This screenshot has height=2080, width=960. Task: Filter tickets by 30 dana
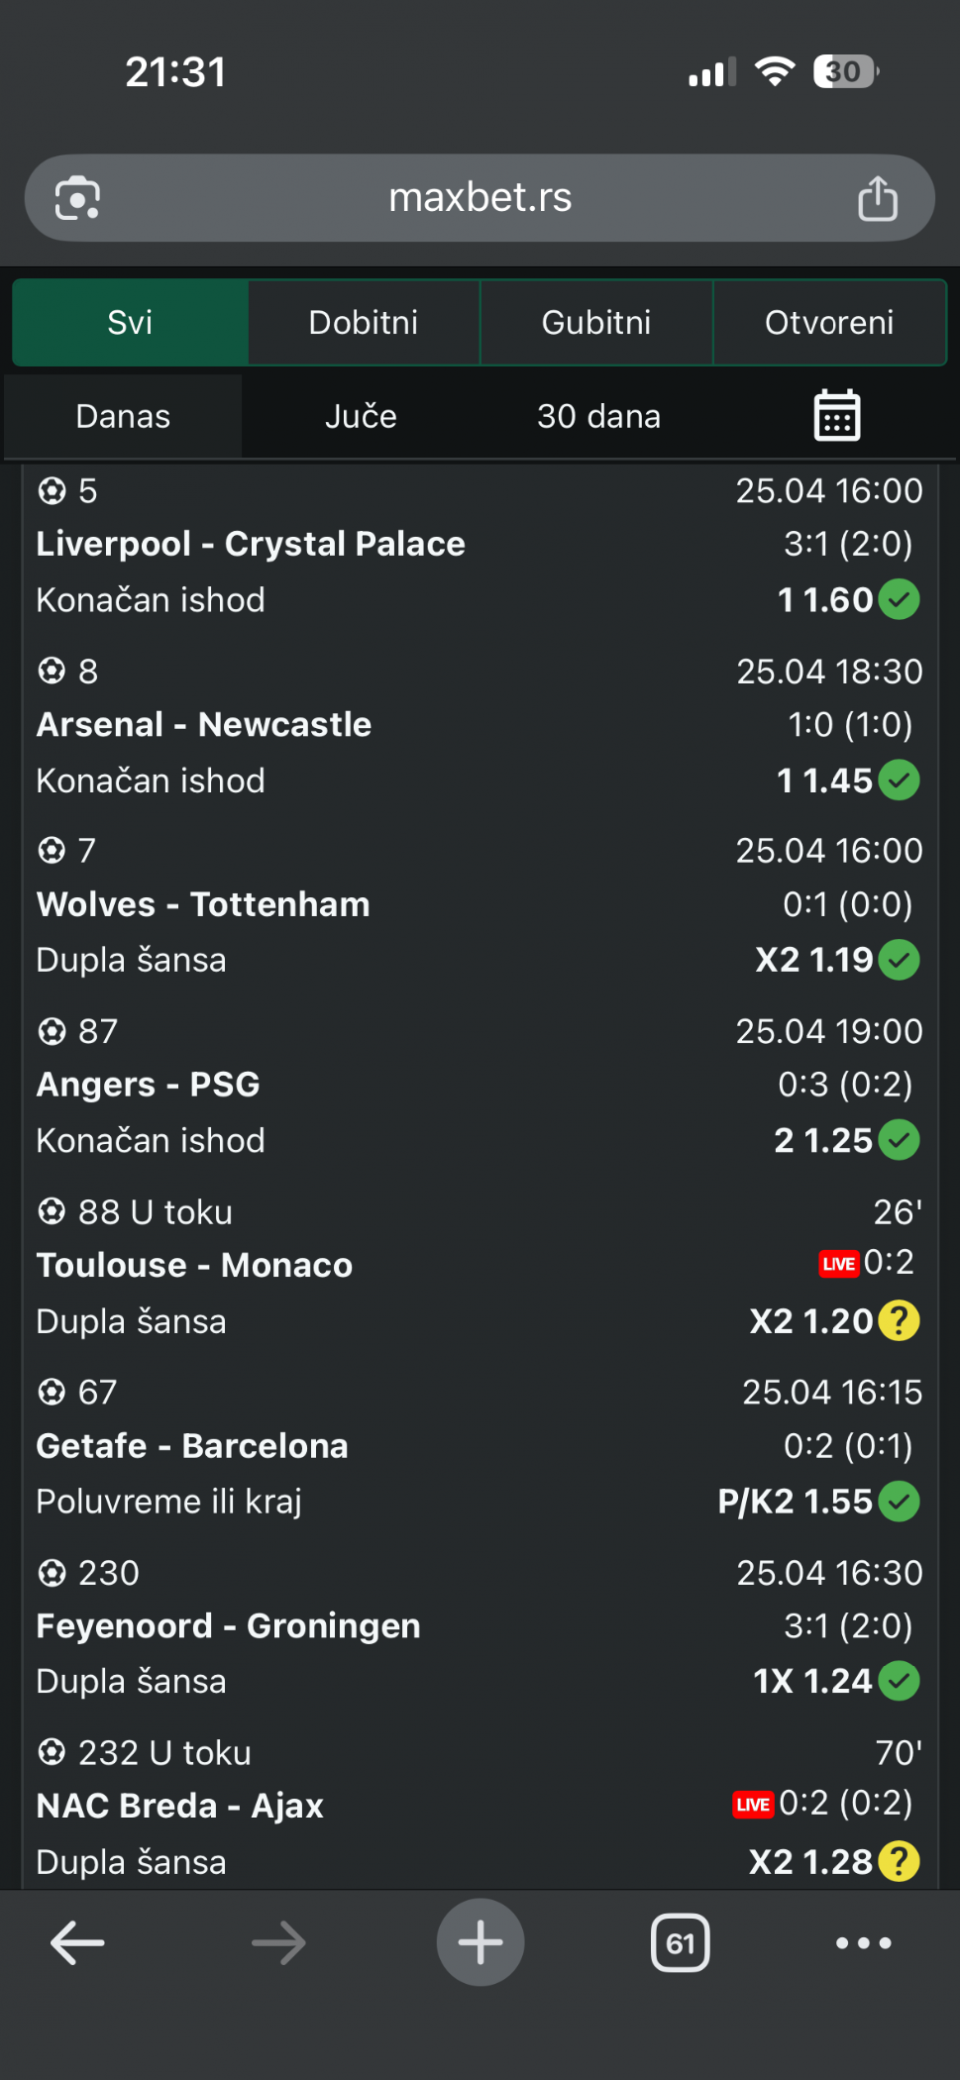click(598, 416)
